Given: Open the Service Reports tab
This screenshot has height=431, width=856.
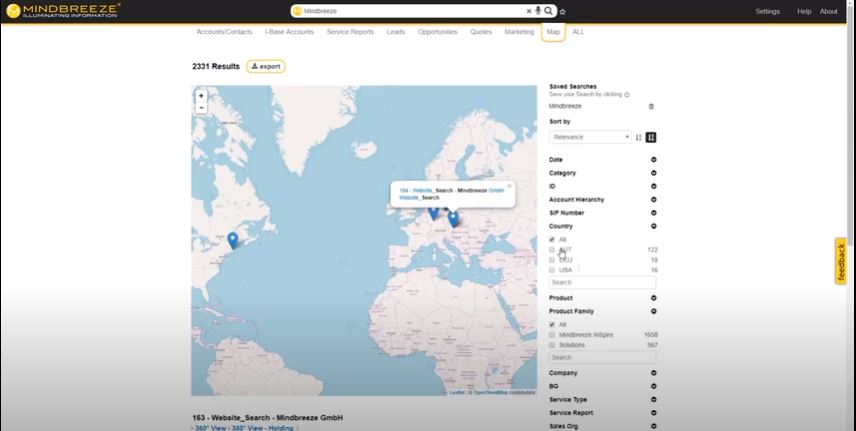Looking at the screenshot, I should [x=350, y=32].
